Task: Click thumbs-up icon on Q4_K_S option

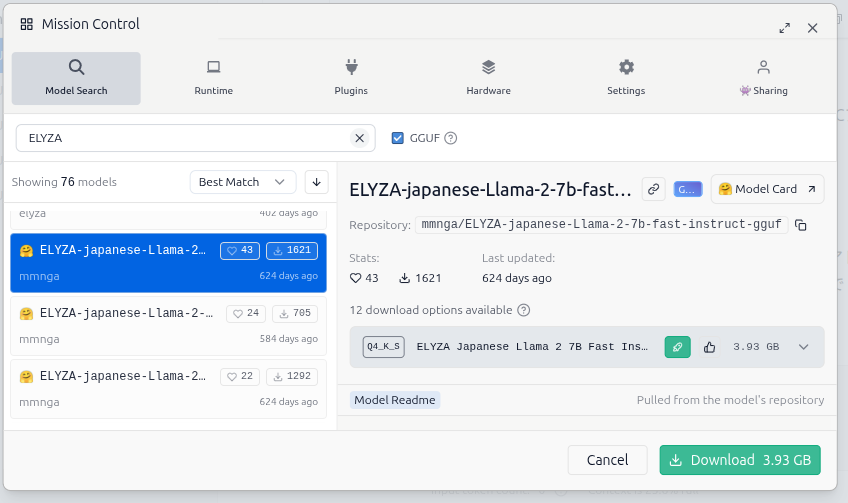Action: 710,347
